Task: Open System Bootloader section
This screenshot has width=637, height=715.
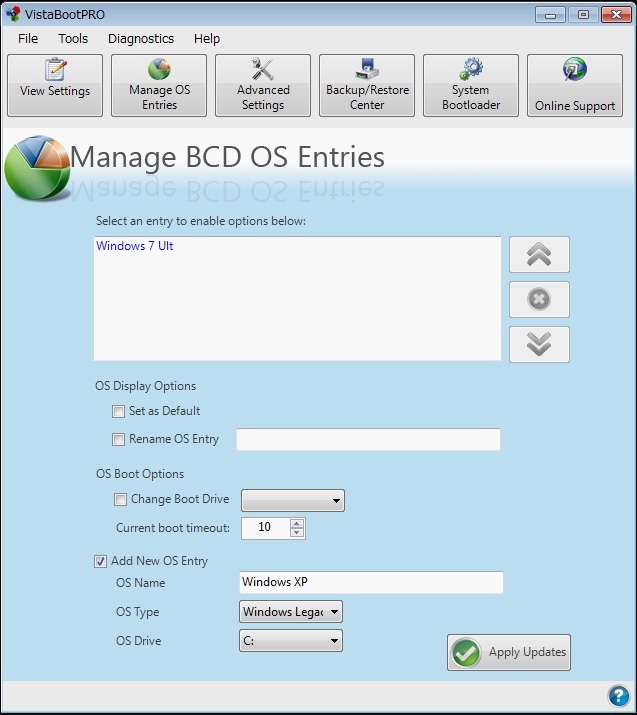Action: click(471, 85)
